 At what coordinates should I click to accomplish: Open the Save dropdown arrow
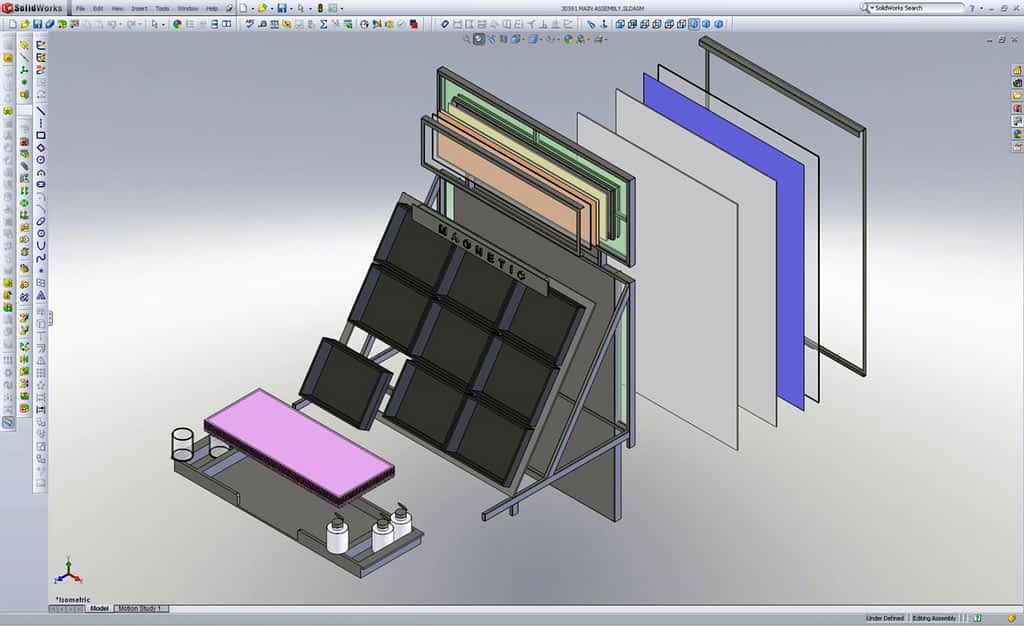pos(290,8)
